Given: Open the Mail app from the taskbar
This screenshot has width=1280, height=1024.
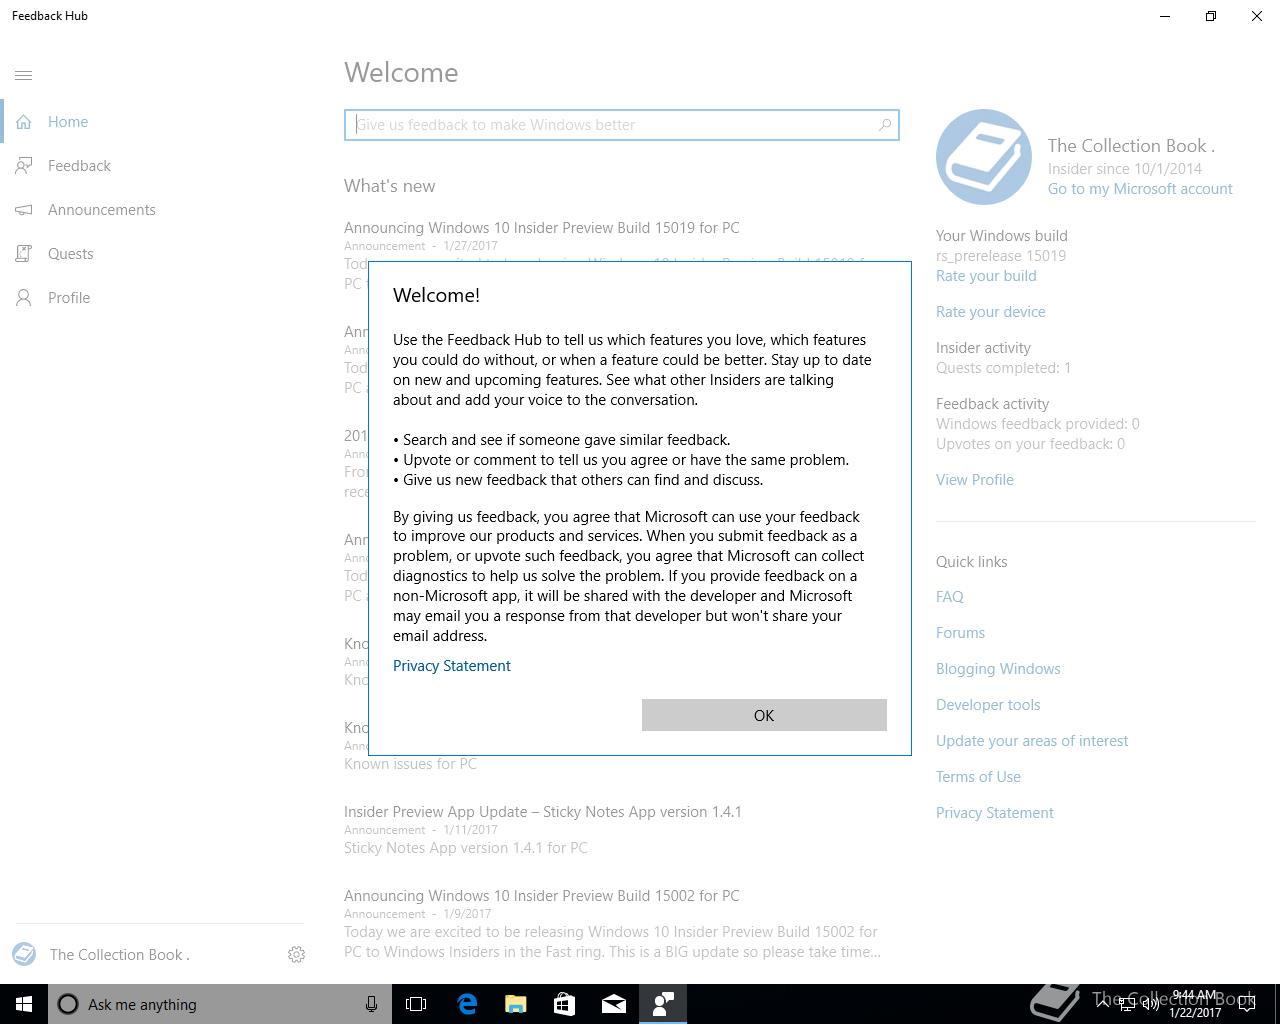Looking at the screenshot, I should [613, 1004].
